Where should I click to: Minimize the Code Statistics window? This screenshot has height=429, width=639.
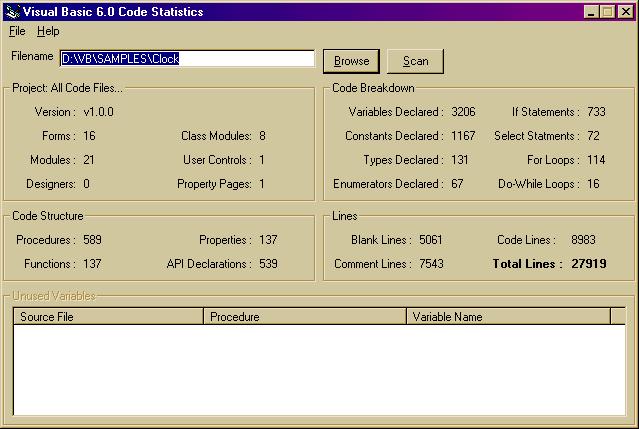coord(592,12)
